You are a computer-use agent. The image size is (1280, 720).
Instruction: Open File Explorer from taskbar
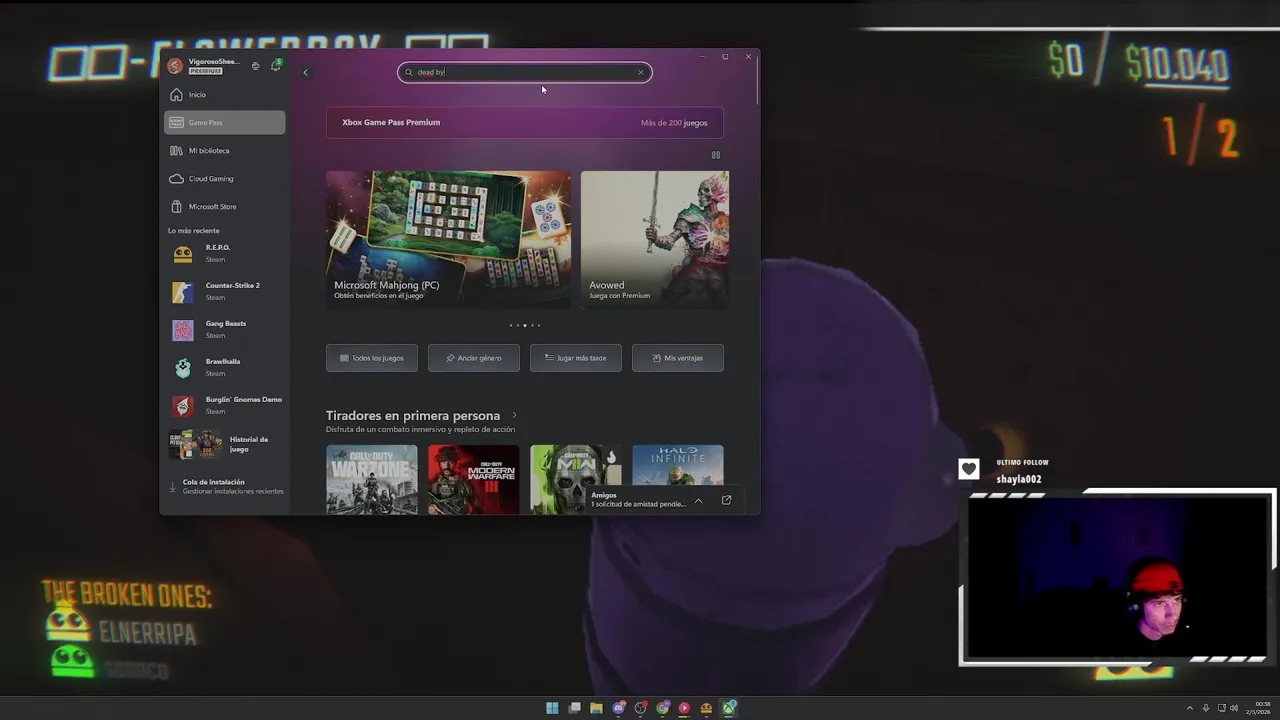click(596, 708)
